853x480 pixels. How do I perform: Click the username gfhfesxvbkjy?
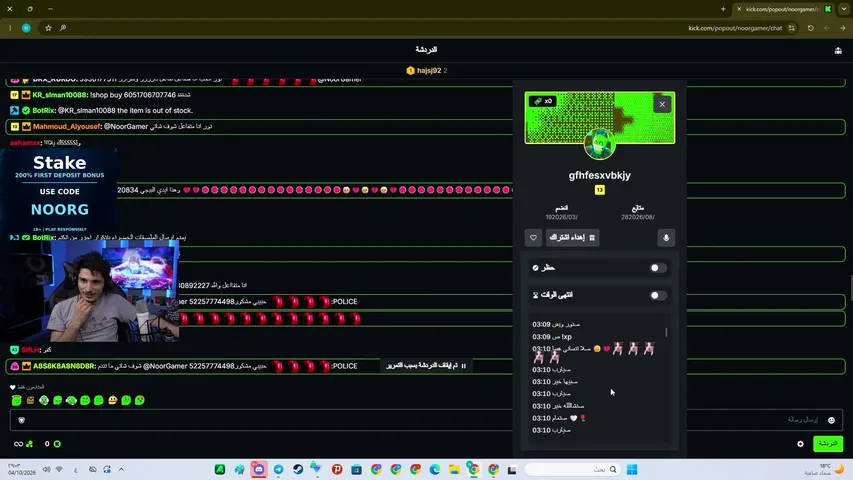599,175
